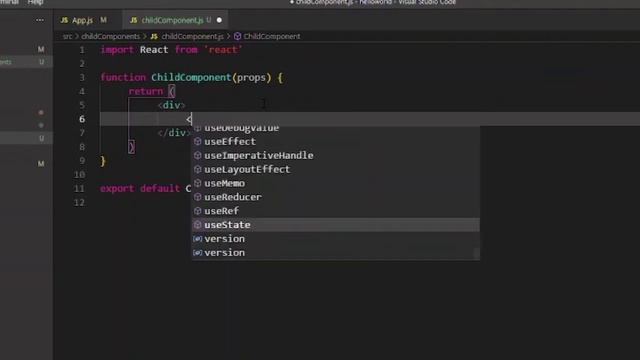
Task: Click the method icon beside useMemo
Action: (198, 183)
